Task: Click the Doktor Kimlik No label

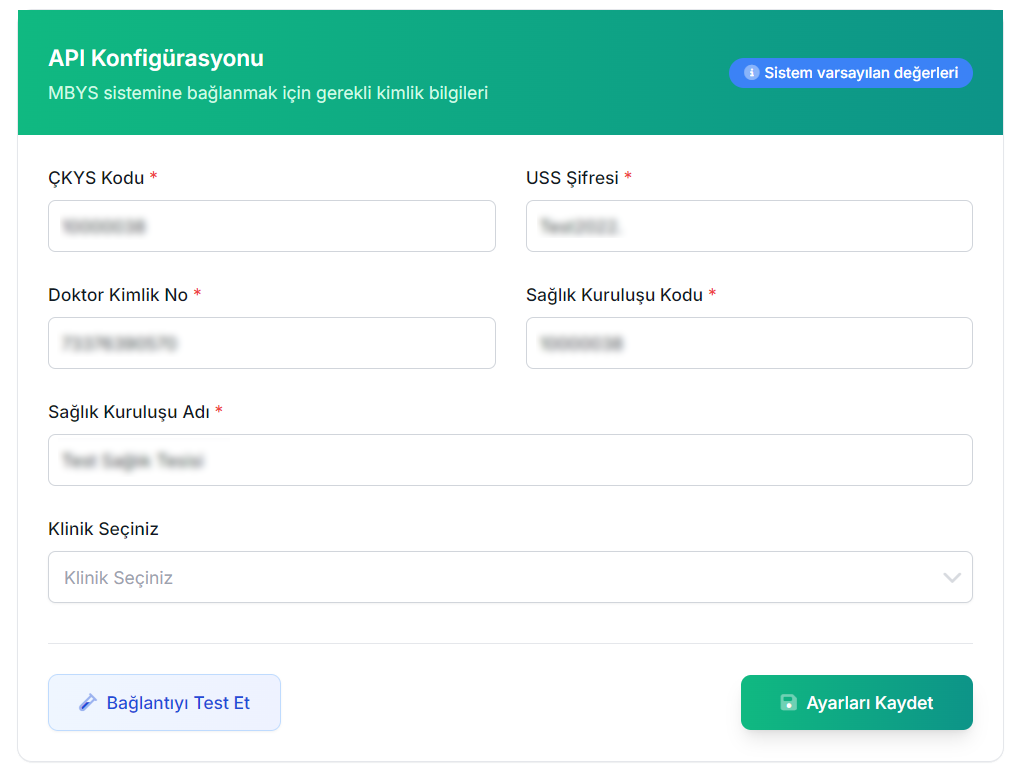Action: point(118,295)
